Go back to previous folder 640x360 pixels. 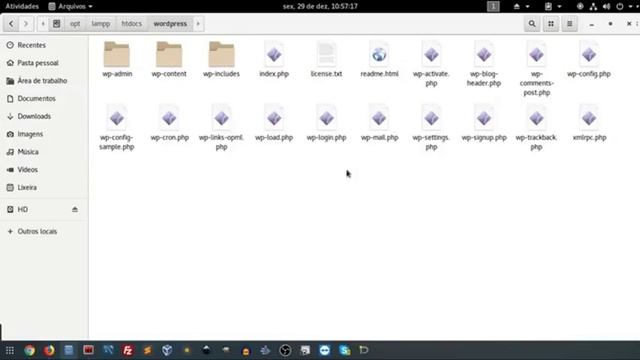click(11, 24)
